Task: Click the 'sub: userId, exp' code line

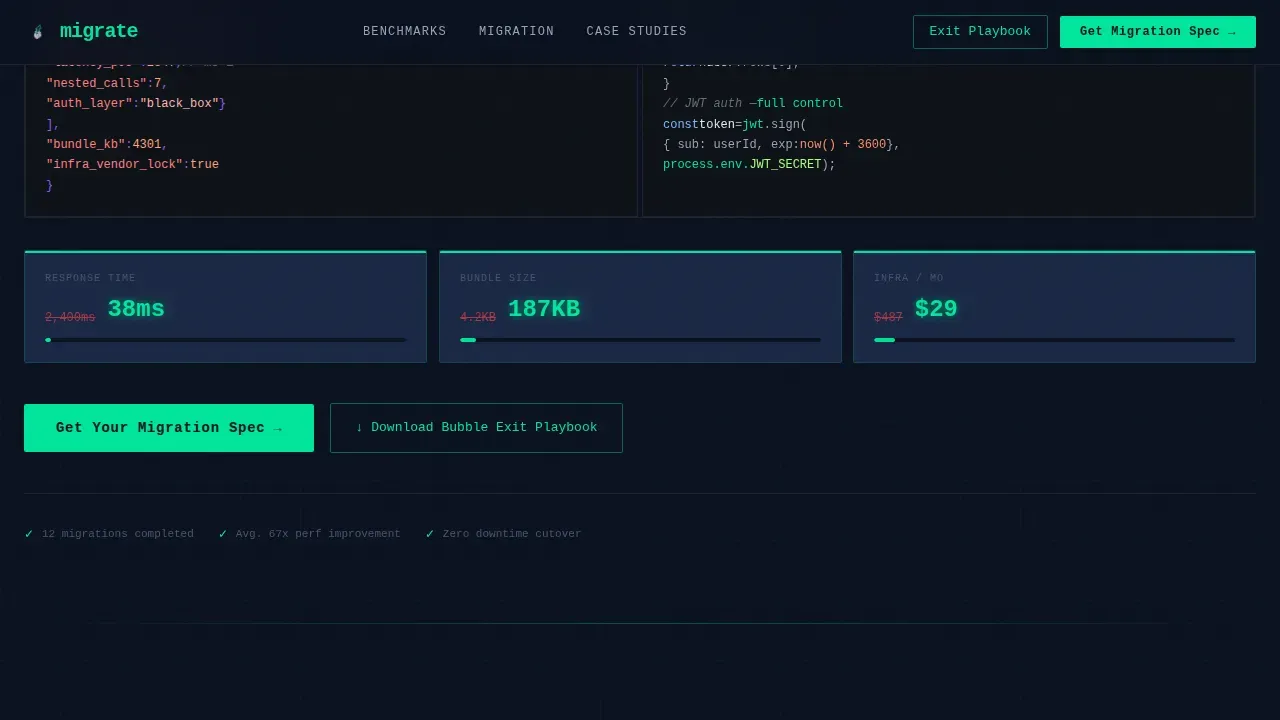Action: point(782,145)
